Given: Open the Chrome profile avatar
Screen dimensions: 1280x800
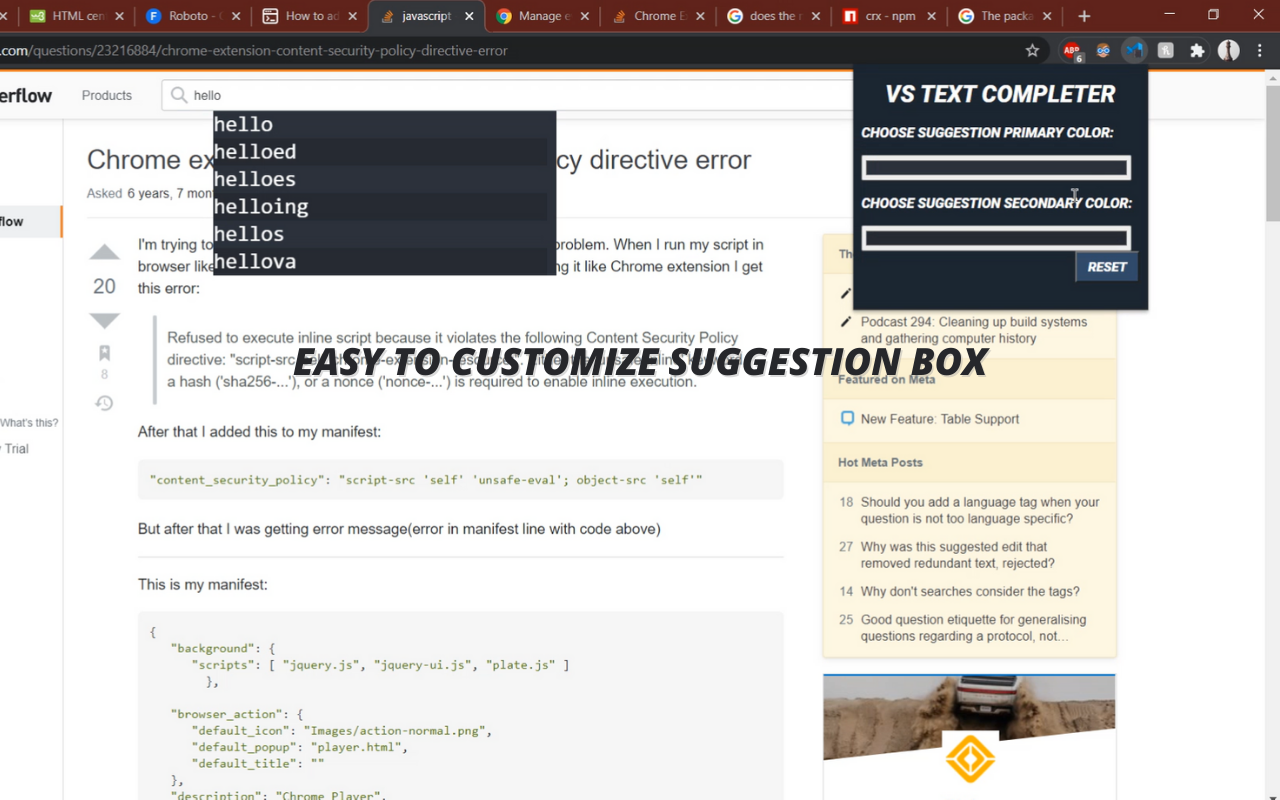Looking at the screenshot, I should (x=1228, y=50).
